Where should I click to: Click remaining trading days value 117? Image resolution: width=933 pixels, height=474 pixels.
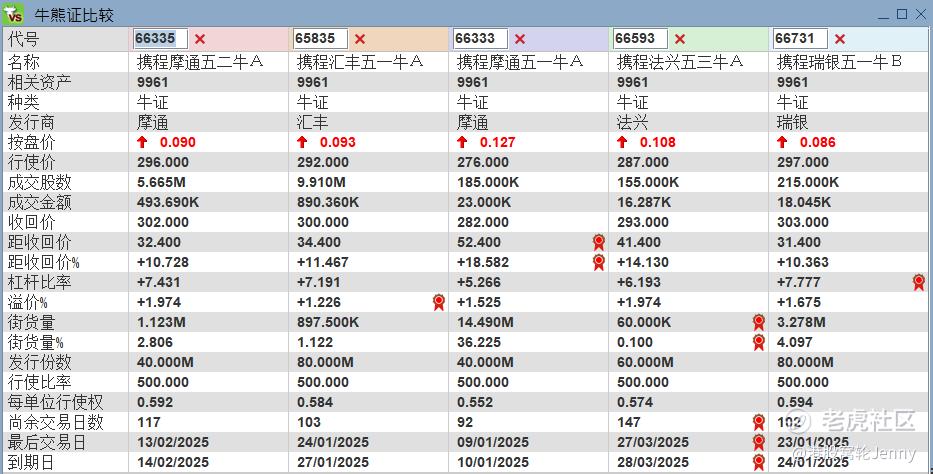pyautogui.click(x=149, y=422)
